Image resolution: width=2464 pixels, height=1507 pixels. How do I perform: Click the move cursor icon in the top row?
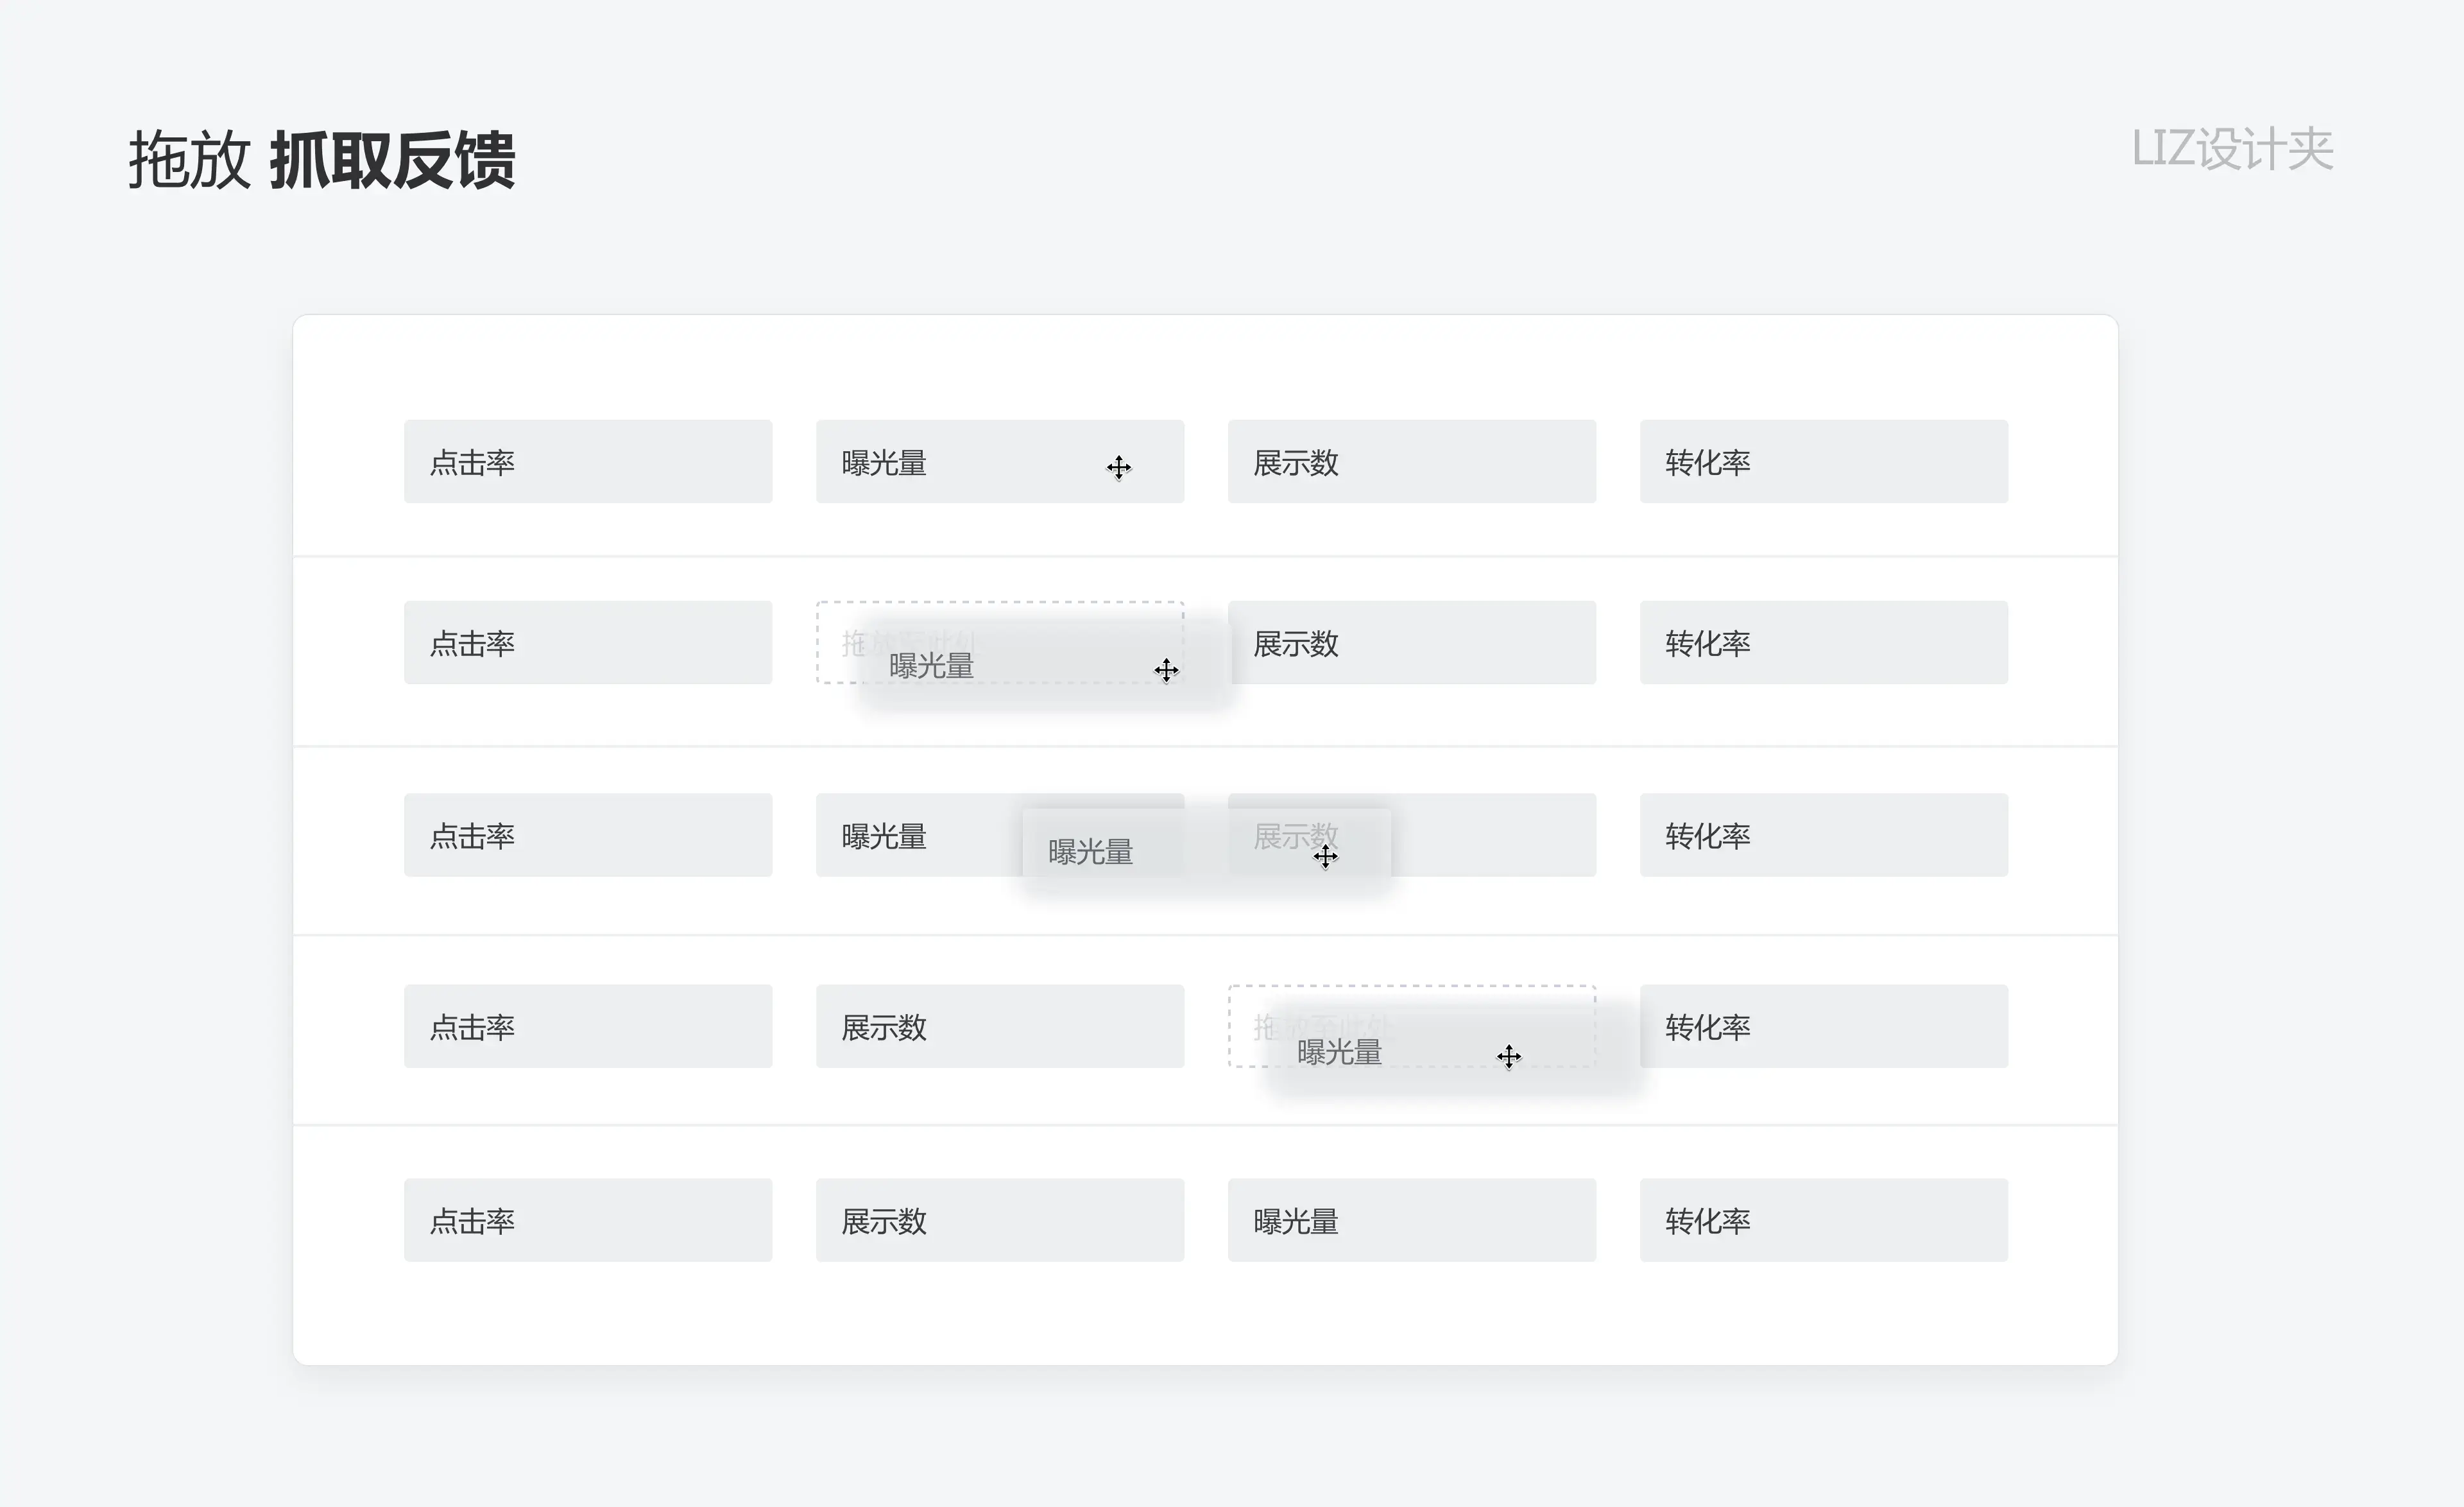(1119, 467)
